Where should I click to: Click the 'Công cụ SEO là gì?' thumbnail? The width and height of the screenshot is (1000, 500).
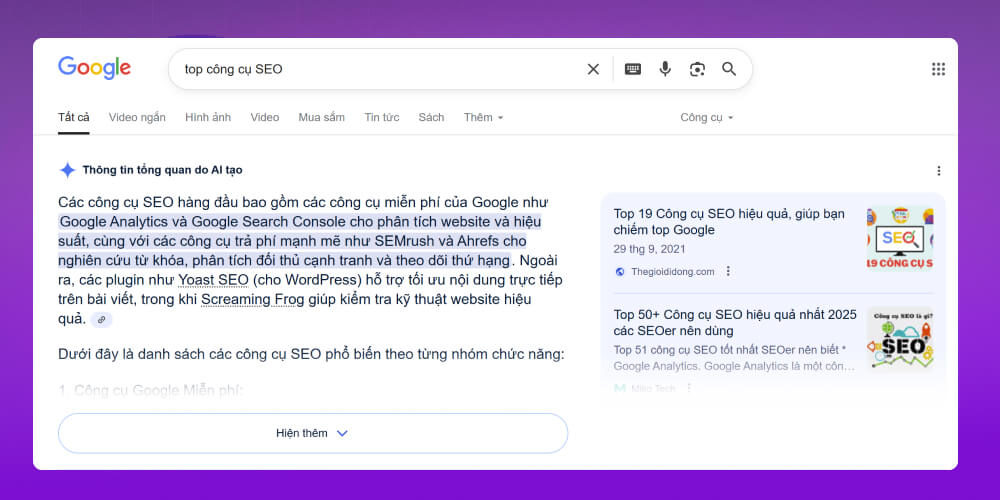point(899,338)
